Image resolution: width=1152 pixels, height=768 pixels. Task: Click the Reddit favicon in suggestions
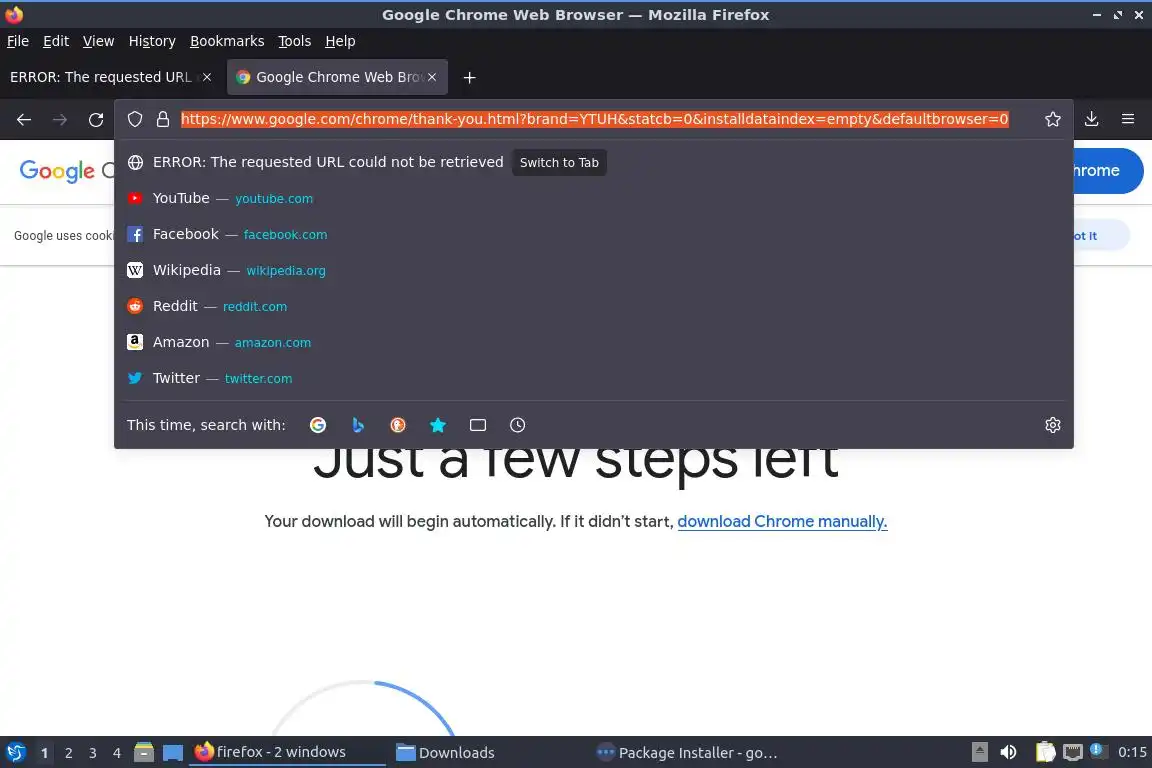coord(134,306)
